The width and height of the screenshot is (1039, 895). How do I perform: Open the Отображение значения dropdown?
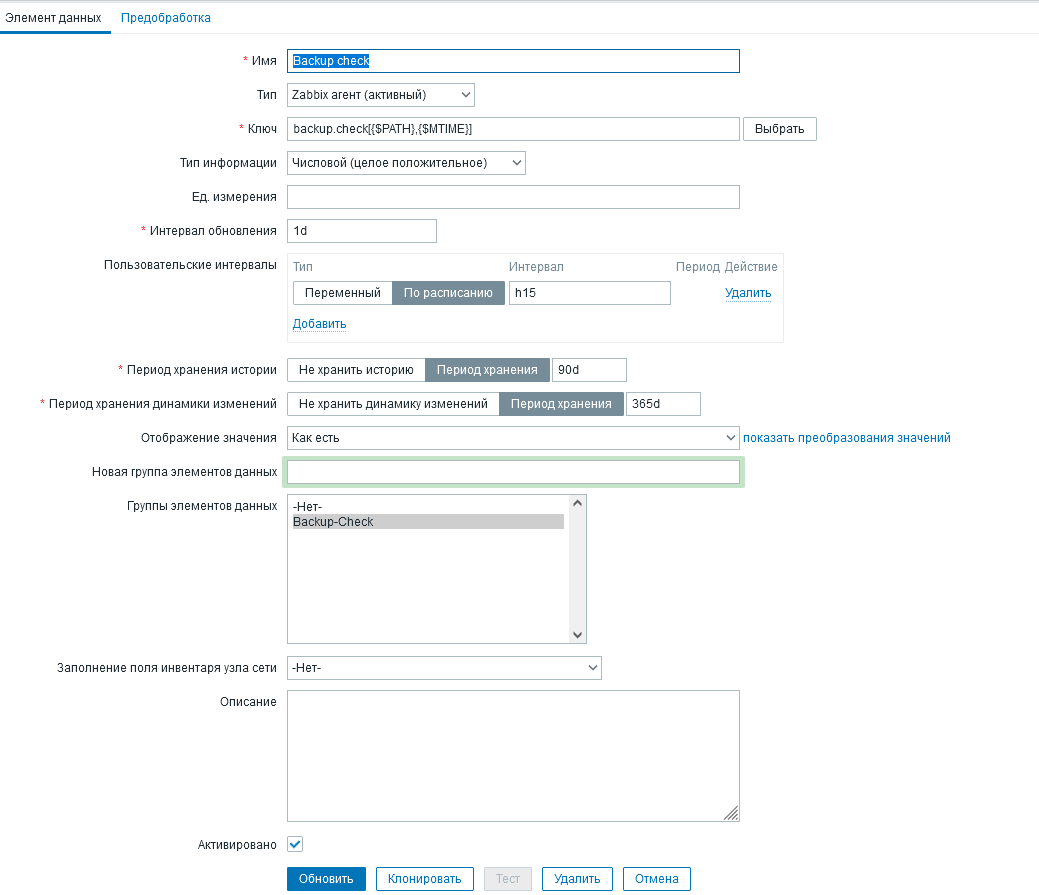tap(513, 437)
